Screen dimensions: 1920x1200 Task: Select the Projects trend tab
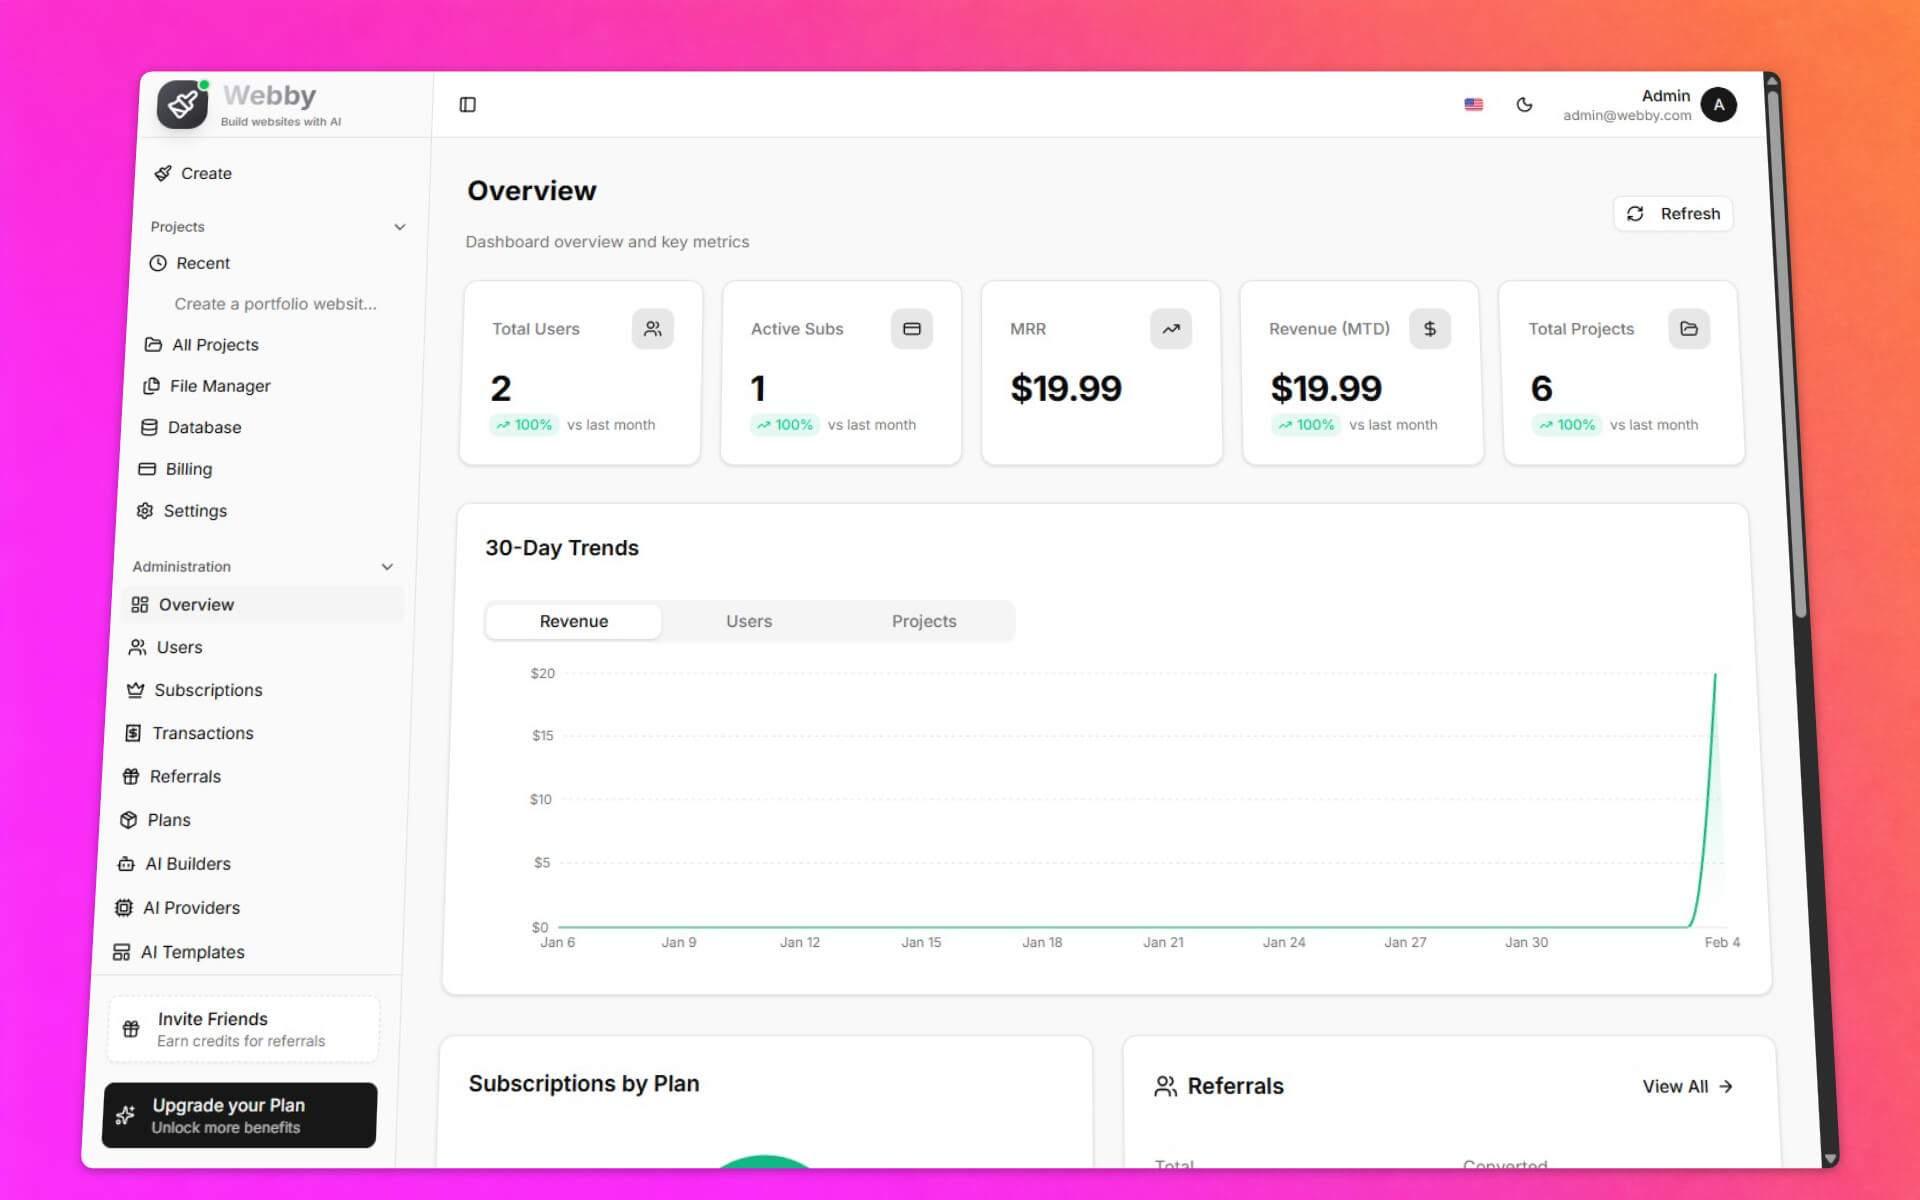[x=923, y=620]
